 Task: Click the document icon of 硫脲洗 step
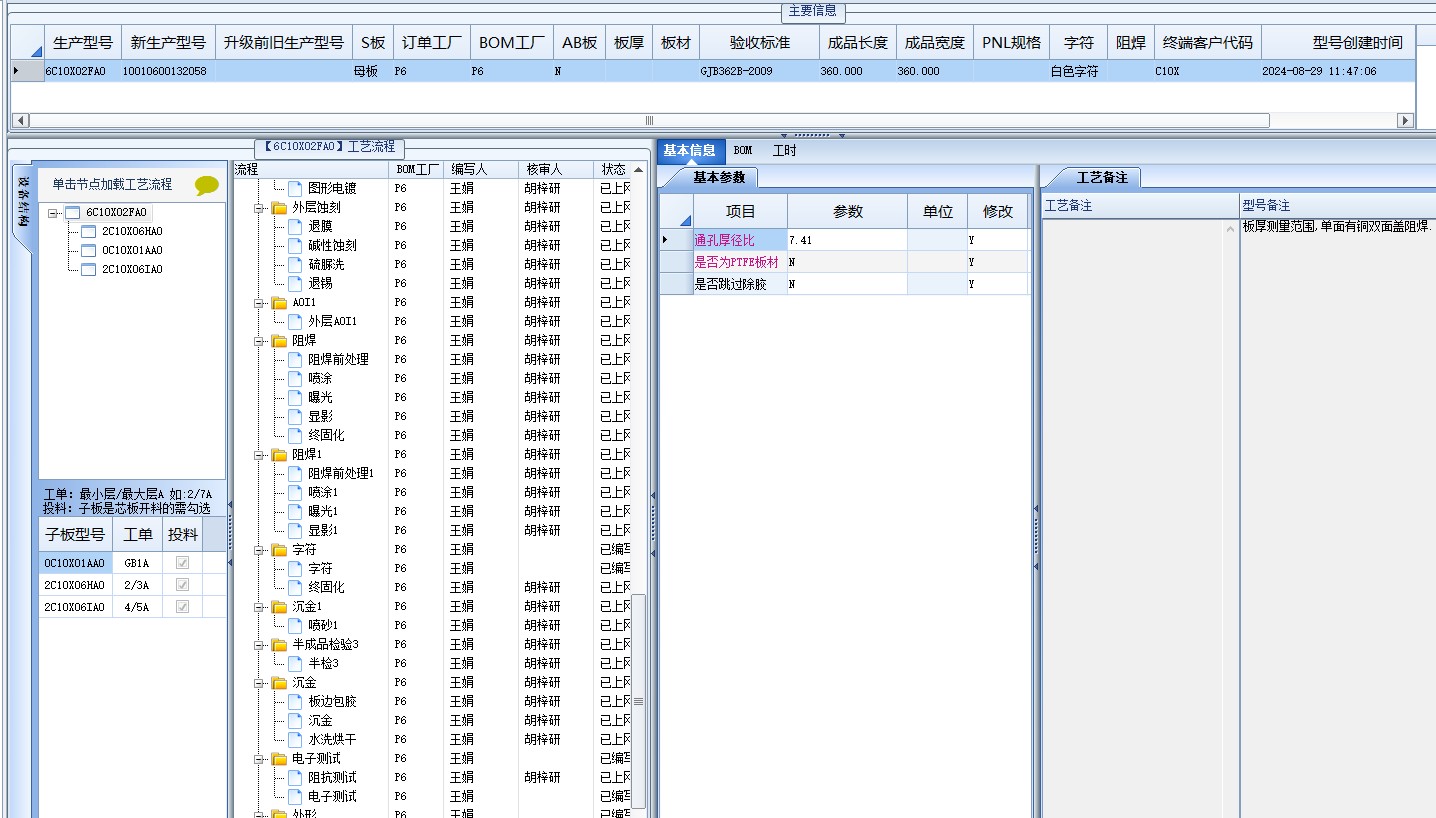pos(295,264)
